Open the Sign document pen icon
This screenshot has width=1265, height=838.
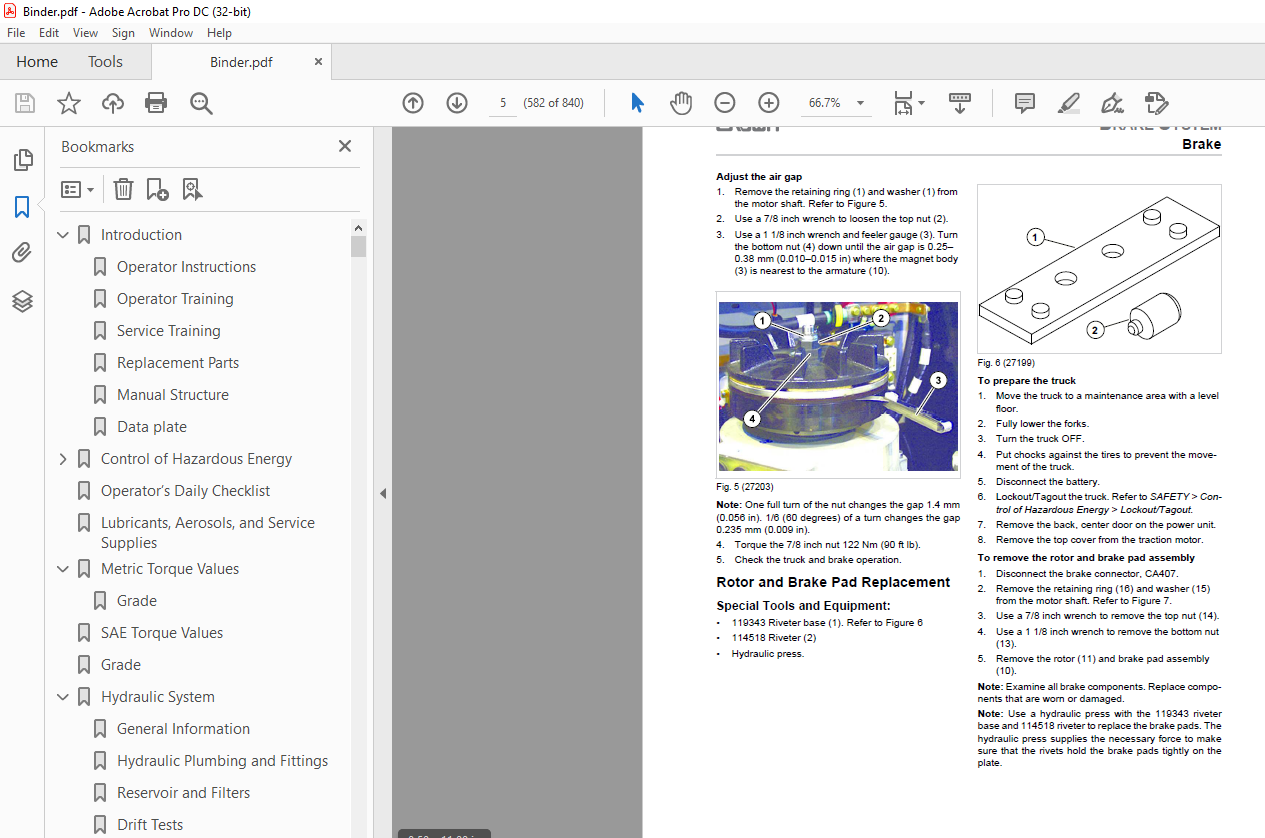[x=1112, y=103]
